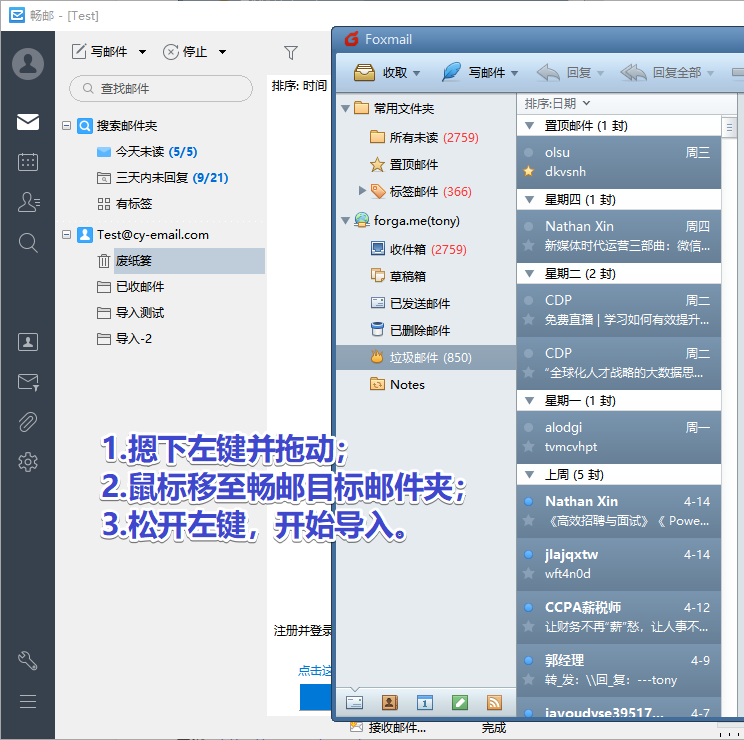
Task: Open the attachments paperclip icon in sidebar
Action: (28, 422)
